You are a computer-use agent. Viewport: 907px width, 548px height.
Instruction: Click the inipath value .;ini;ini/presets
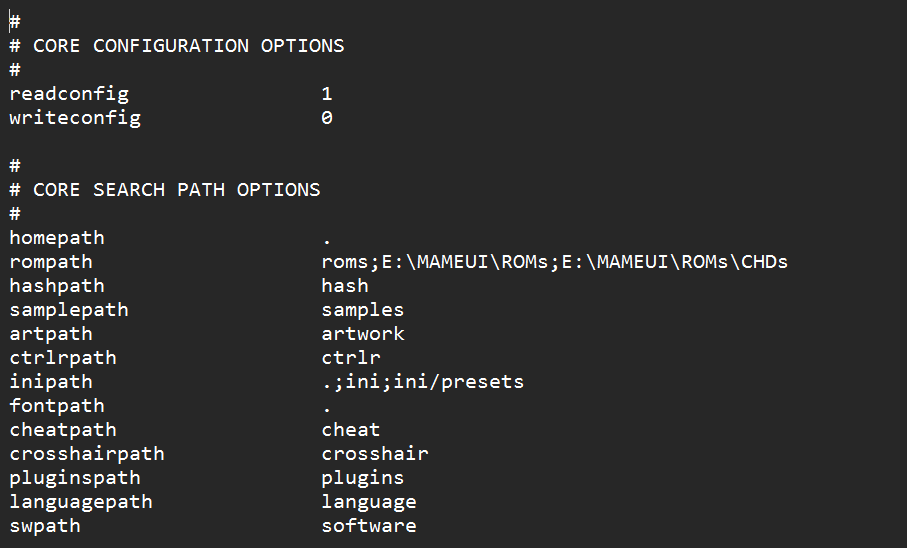[423, 382]
